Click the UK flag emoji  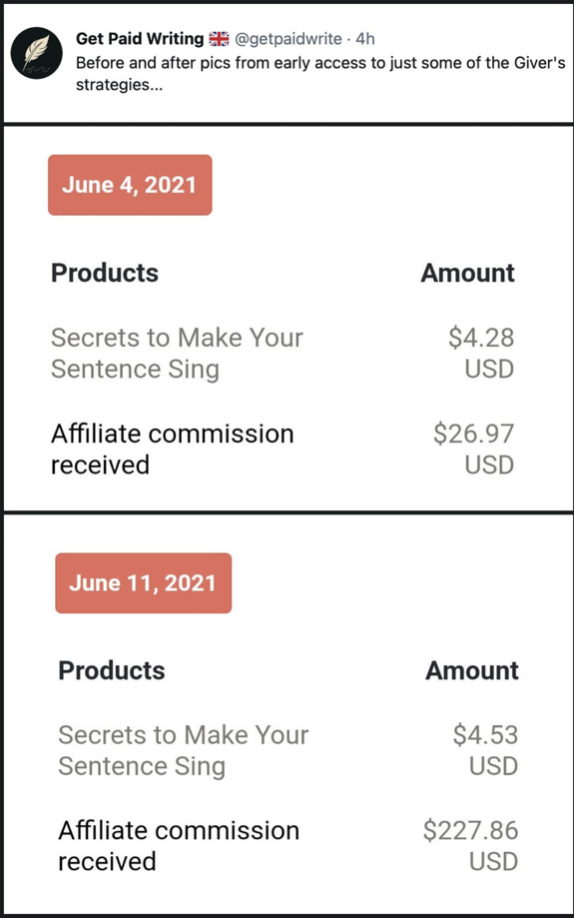[x=219, y=39]
